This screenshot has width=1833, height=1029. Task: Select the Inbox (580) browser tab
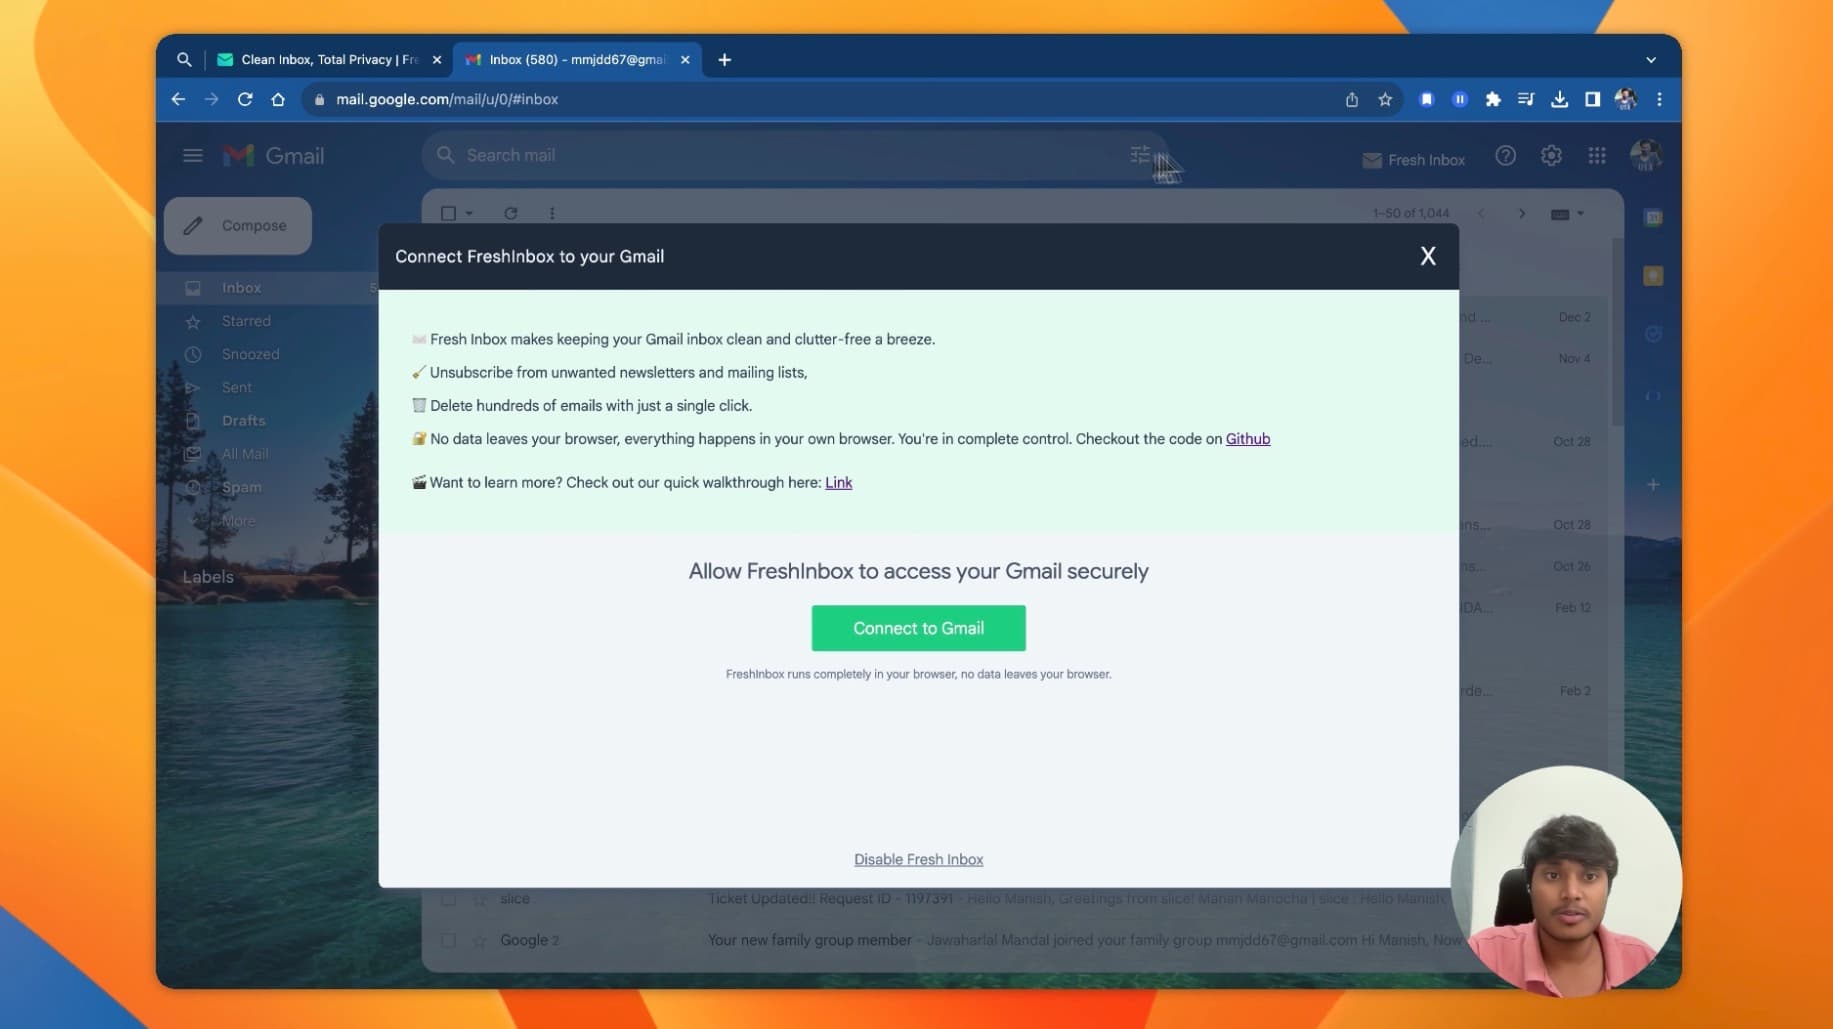[577, 60]
